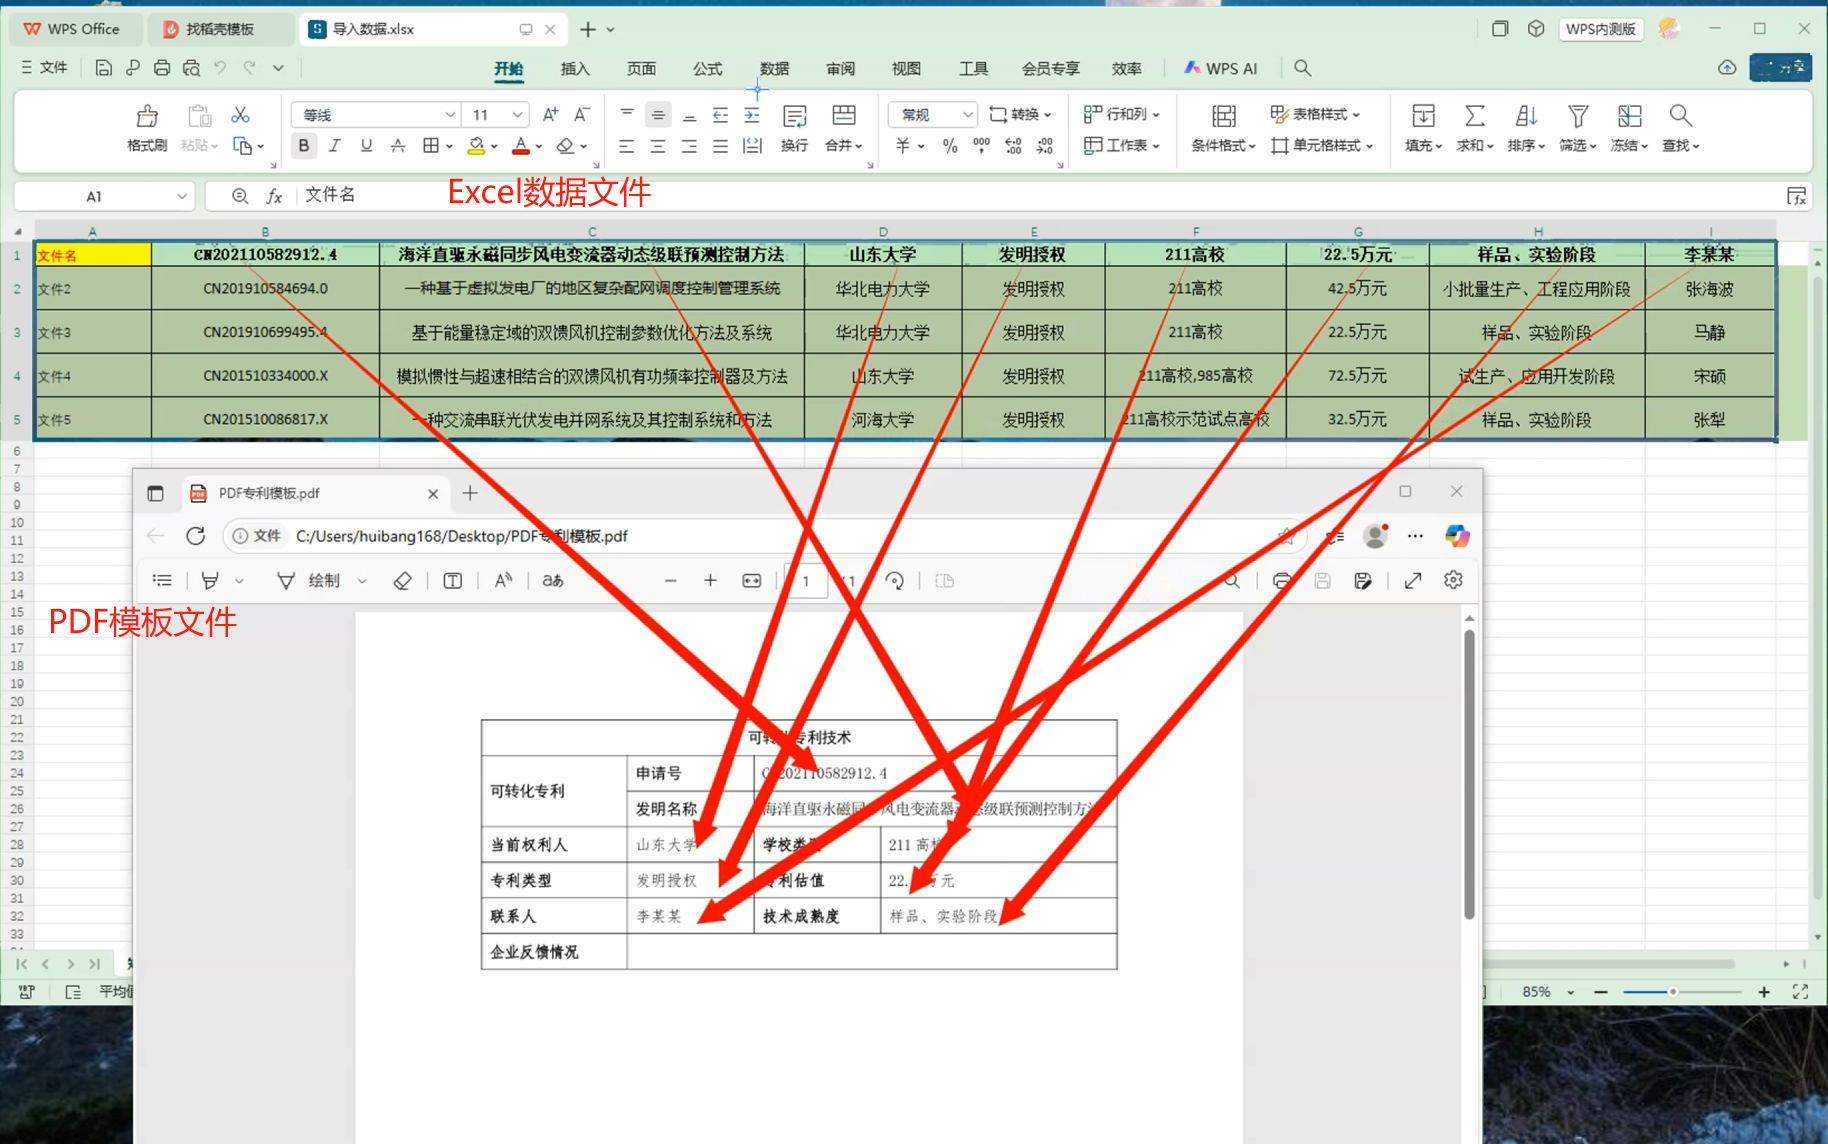Click the Sort (排序) icon
This screenshot has width=1828, height=1144.
point(1526,116)
